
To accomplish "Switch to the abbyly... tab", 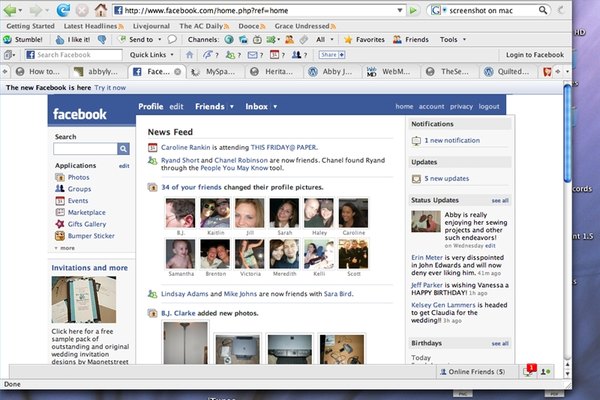I will click(99, 72).
